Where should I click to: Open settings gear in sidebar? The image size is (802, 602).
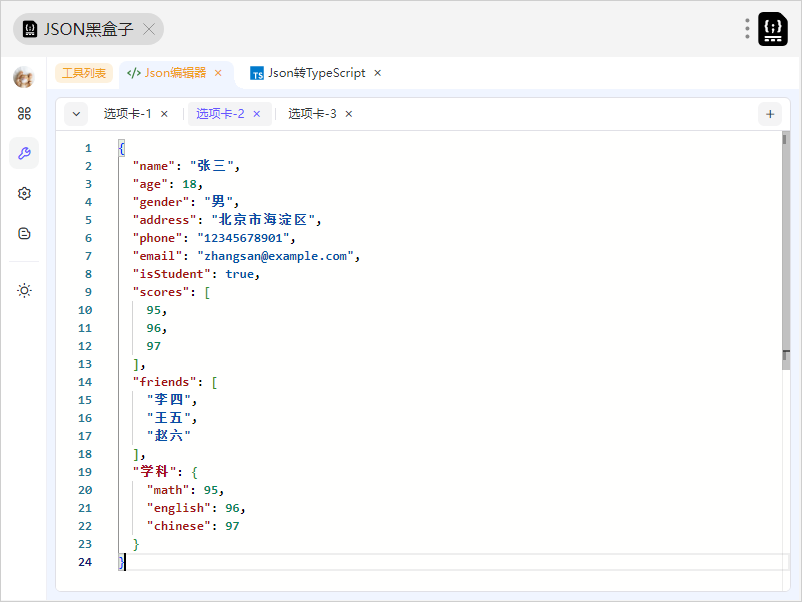tap(24, 193)
